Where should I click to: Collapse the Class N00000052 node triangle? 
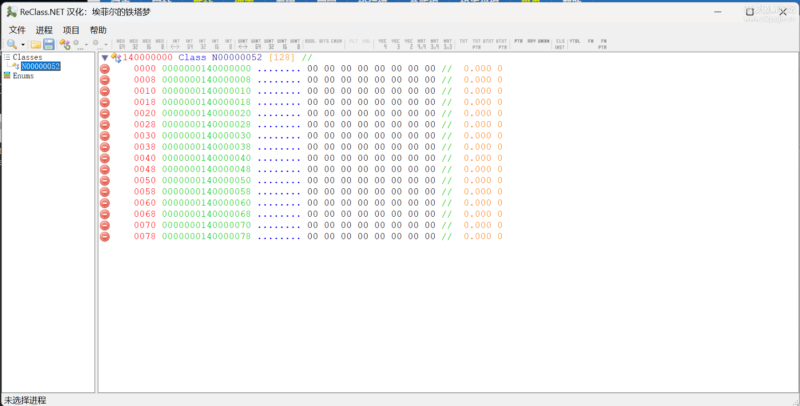[105, 58]
